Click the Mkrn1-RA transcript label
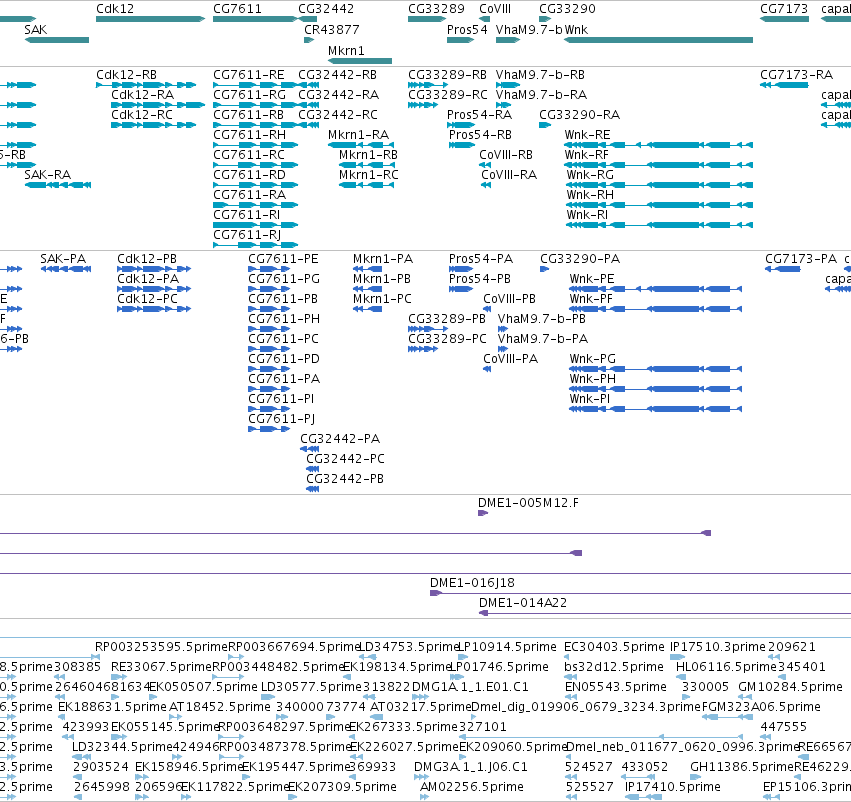 358,135
